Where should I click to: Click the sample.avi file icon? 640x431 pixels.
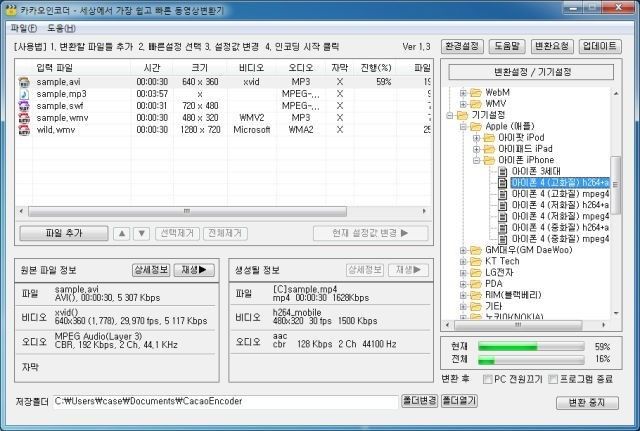click(x=24, y=82)
